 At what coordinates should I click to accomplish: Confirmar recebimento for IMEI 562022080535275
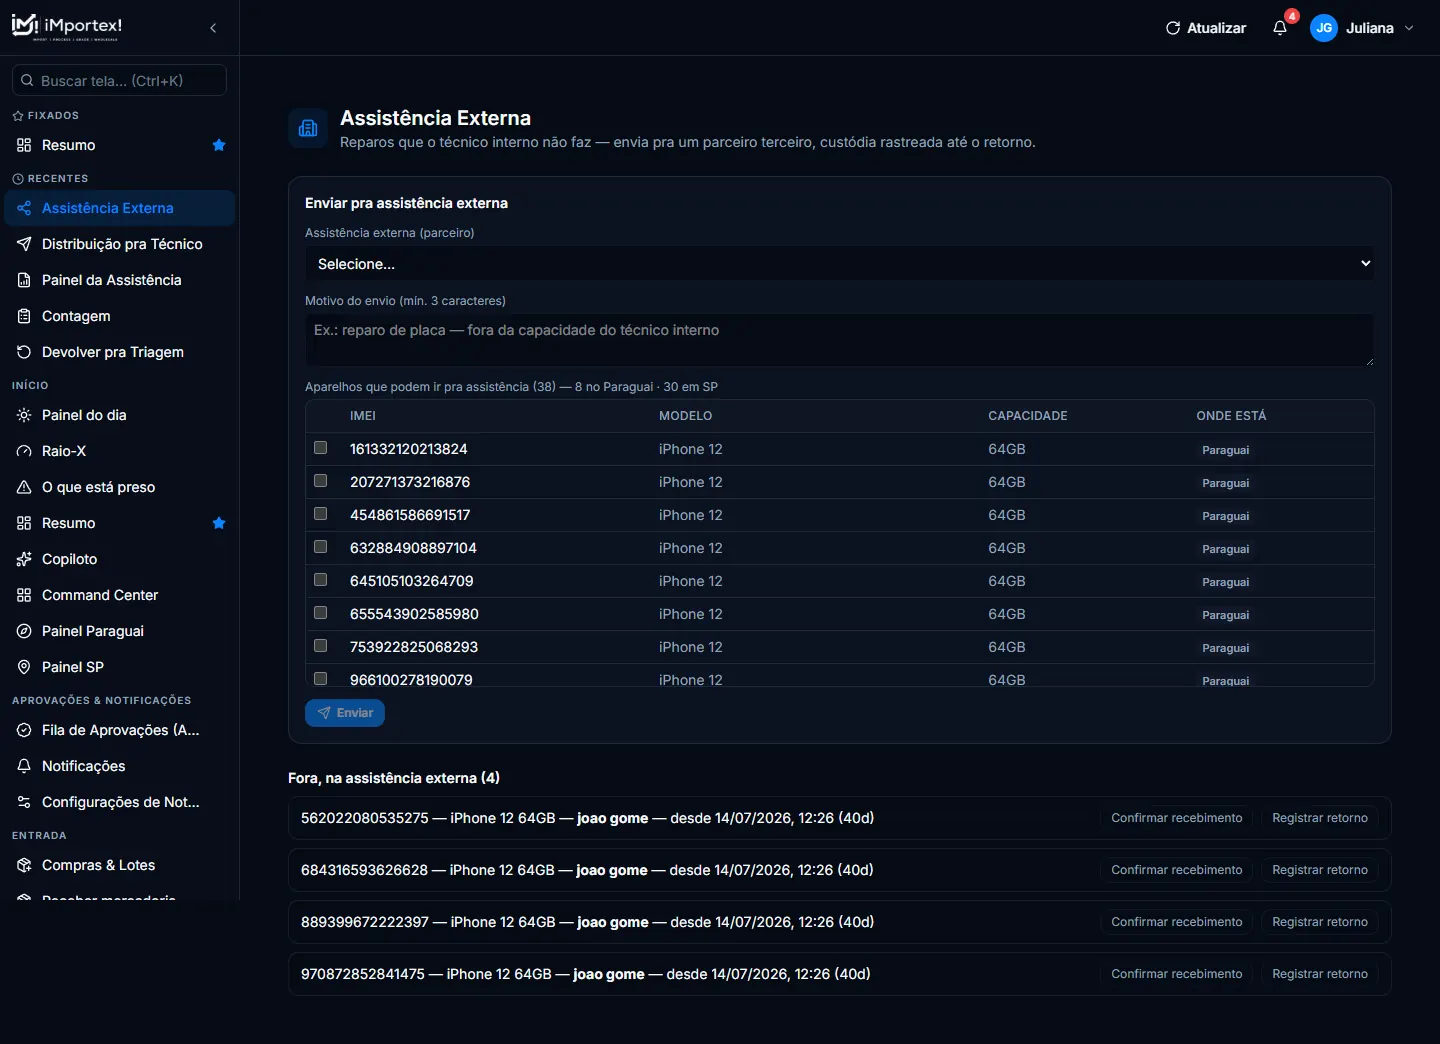pyautogui.click(x=1177, y=818)
